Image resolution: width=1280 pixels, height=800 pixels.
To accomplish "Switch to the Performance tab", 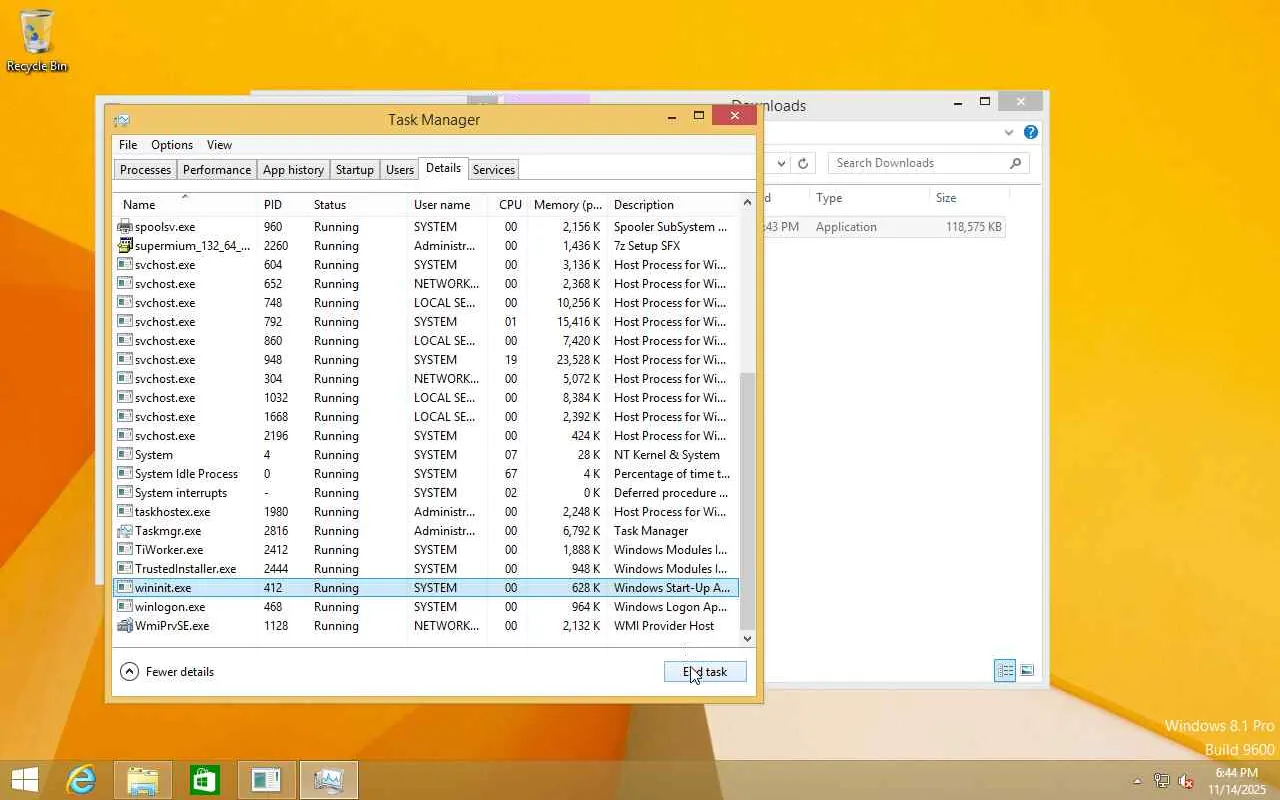I will pyautogui.click(x=216, y=169).
